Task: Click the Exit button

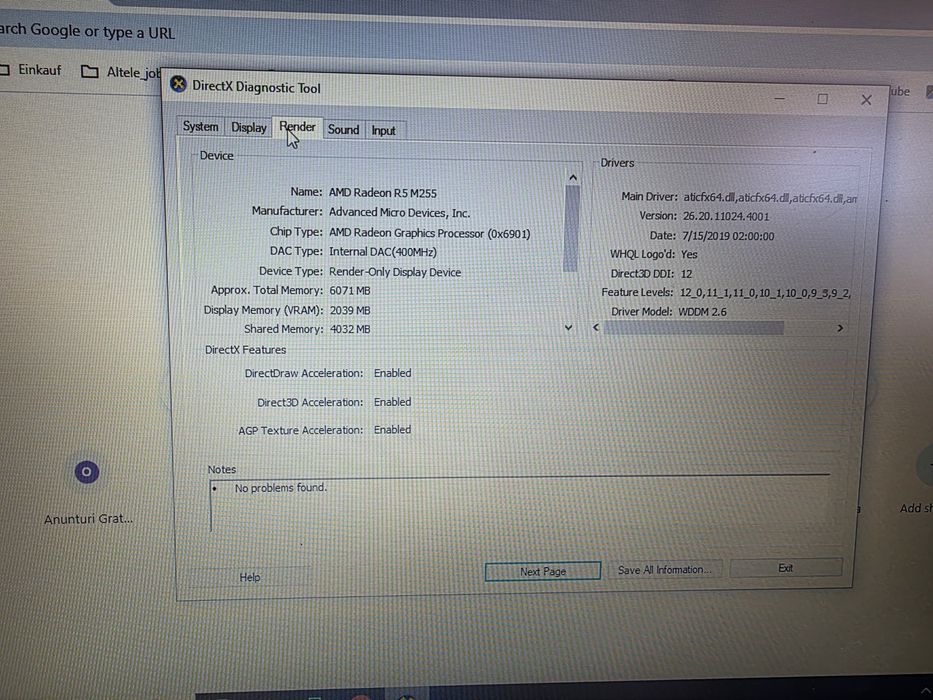Action: (785, 568)
